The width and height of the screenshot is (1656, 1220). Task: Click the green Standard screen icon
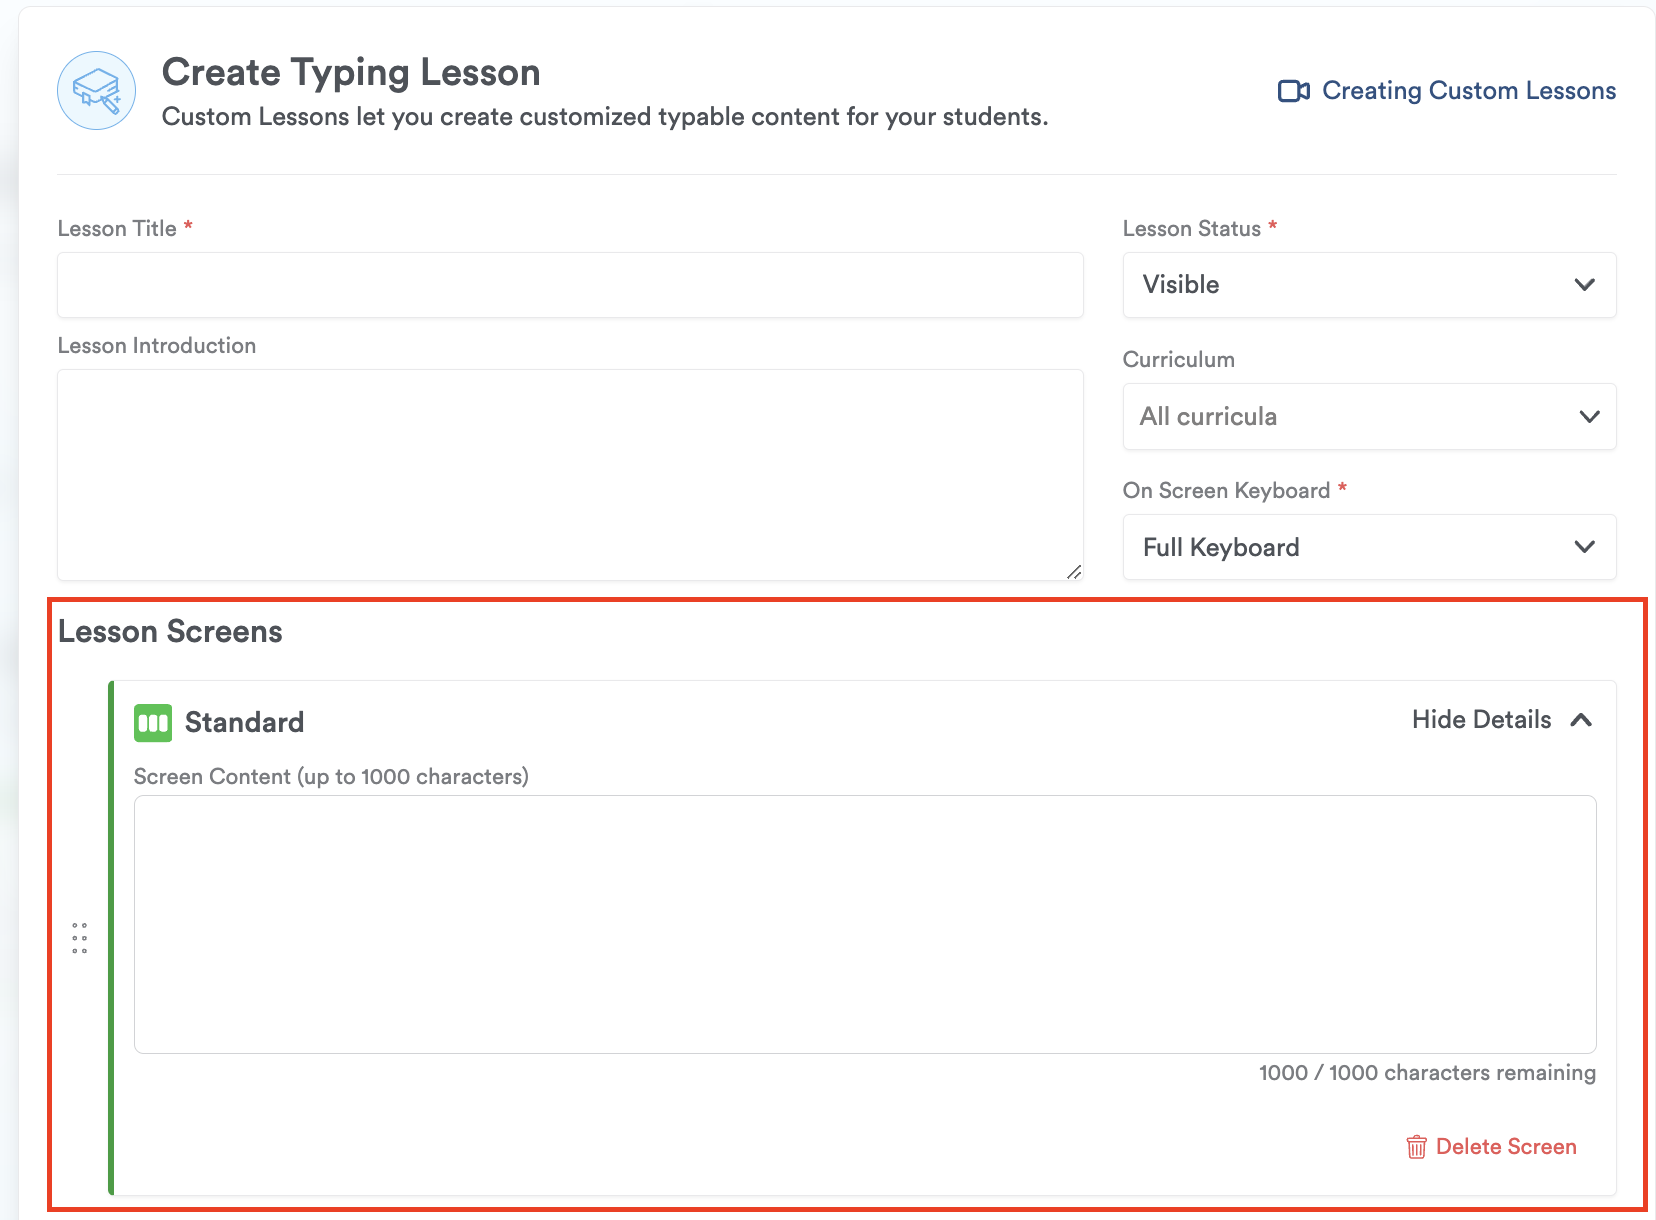pyautogui.click(x=153, y=722)
